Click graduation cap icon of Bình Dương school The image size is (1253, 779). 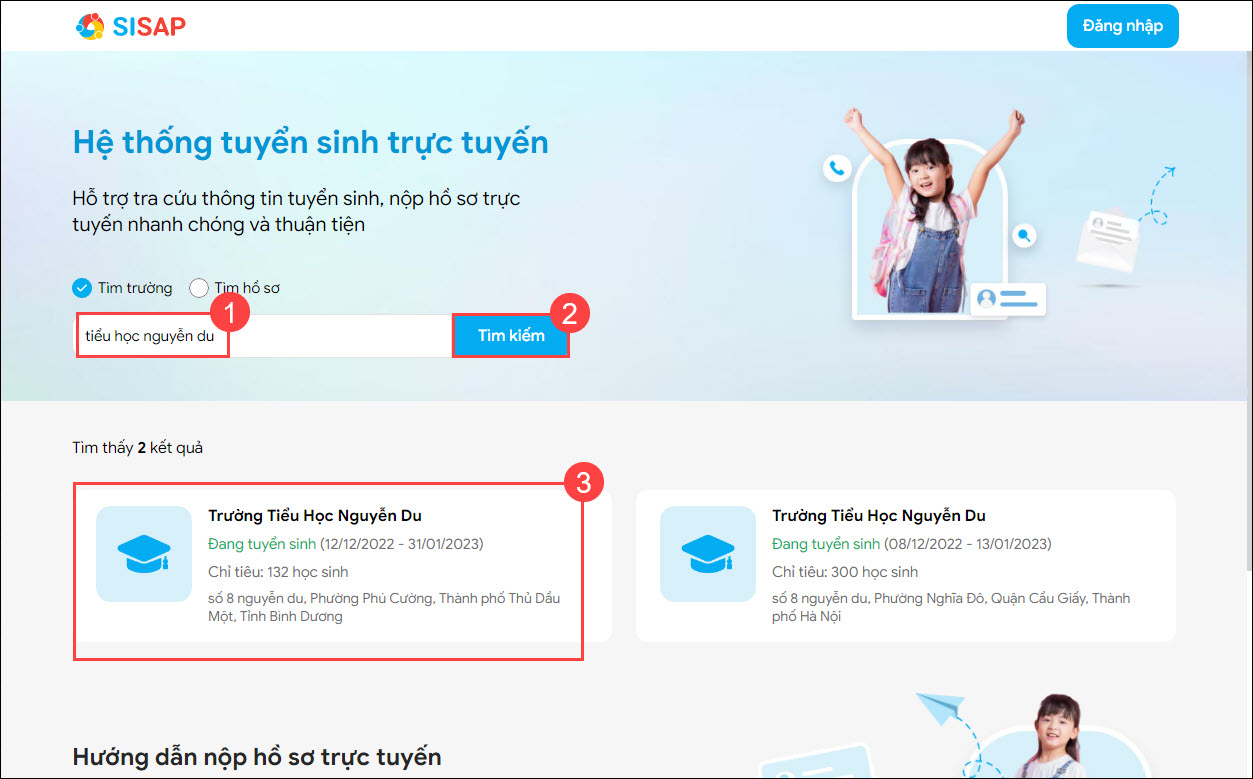[x=144, y=554]
